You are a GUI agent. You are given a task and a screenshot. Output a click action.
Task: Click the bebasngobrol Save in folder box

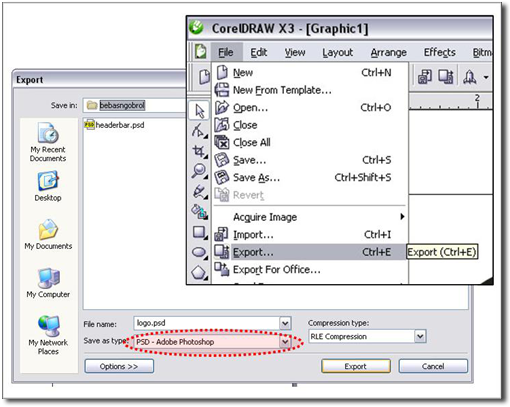coord(135,105)
